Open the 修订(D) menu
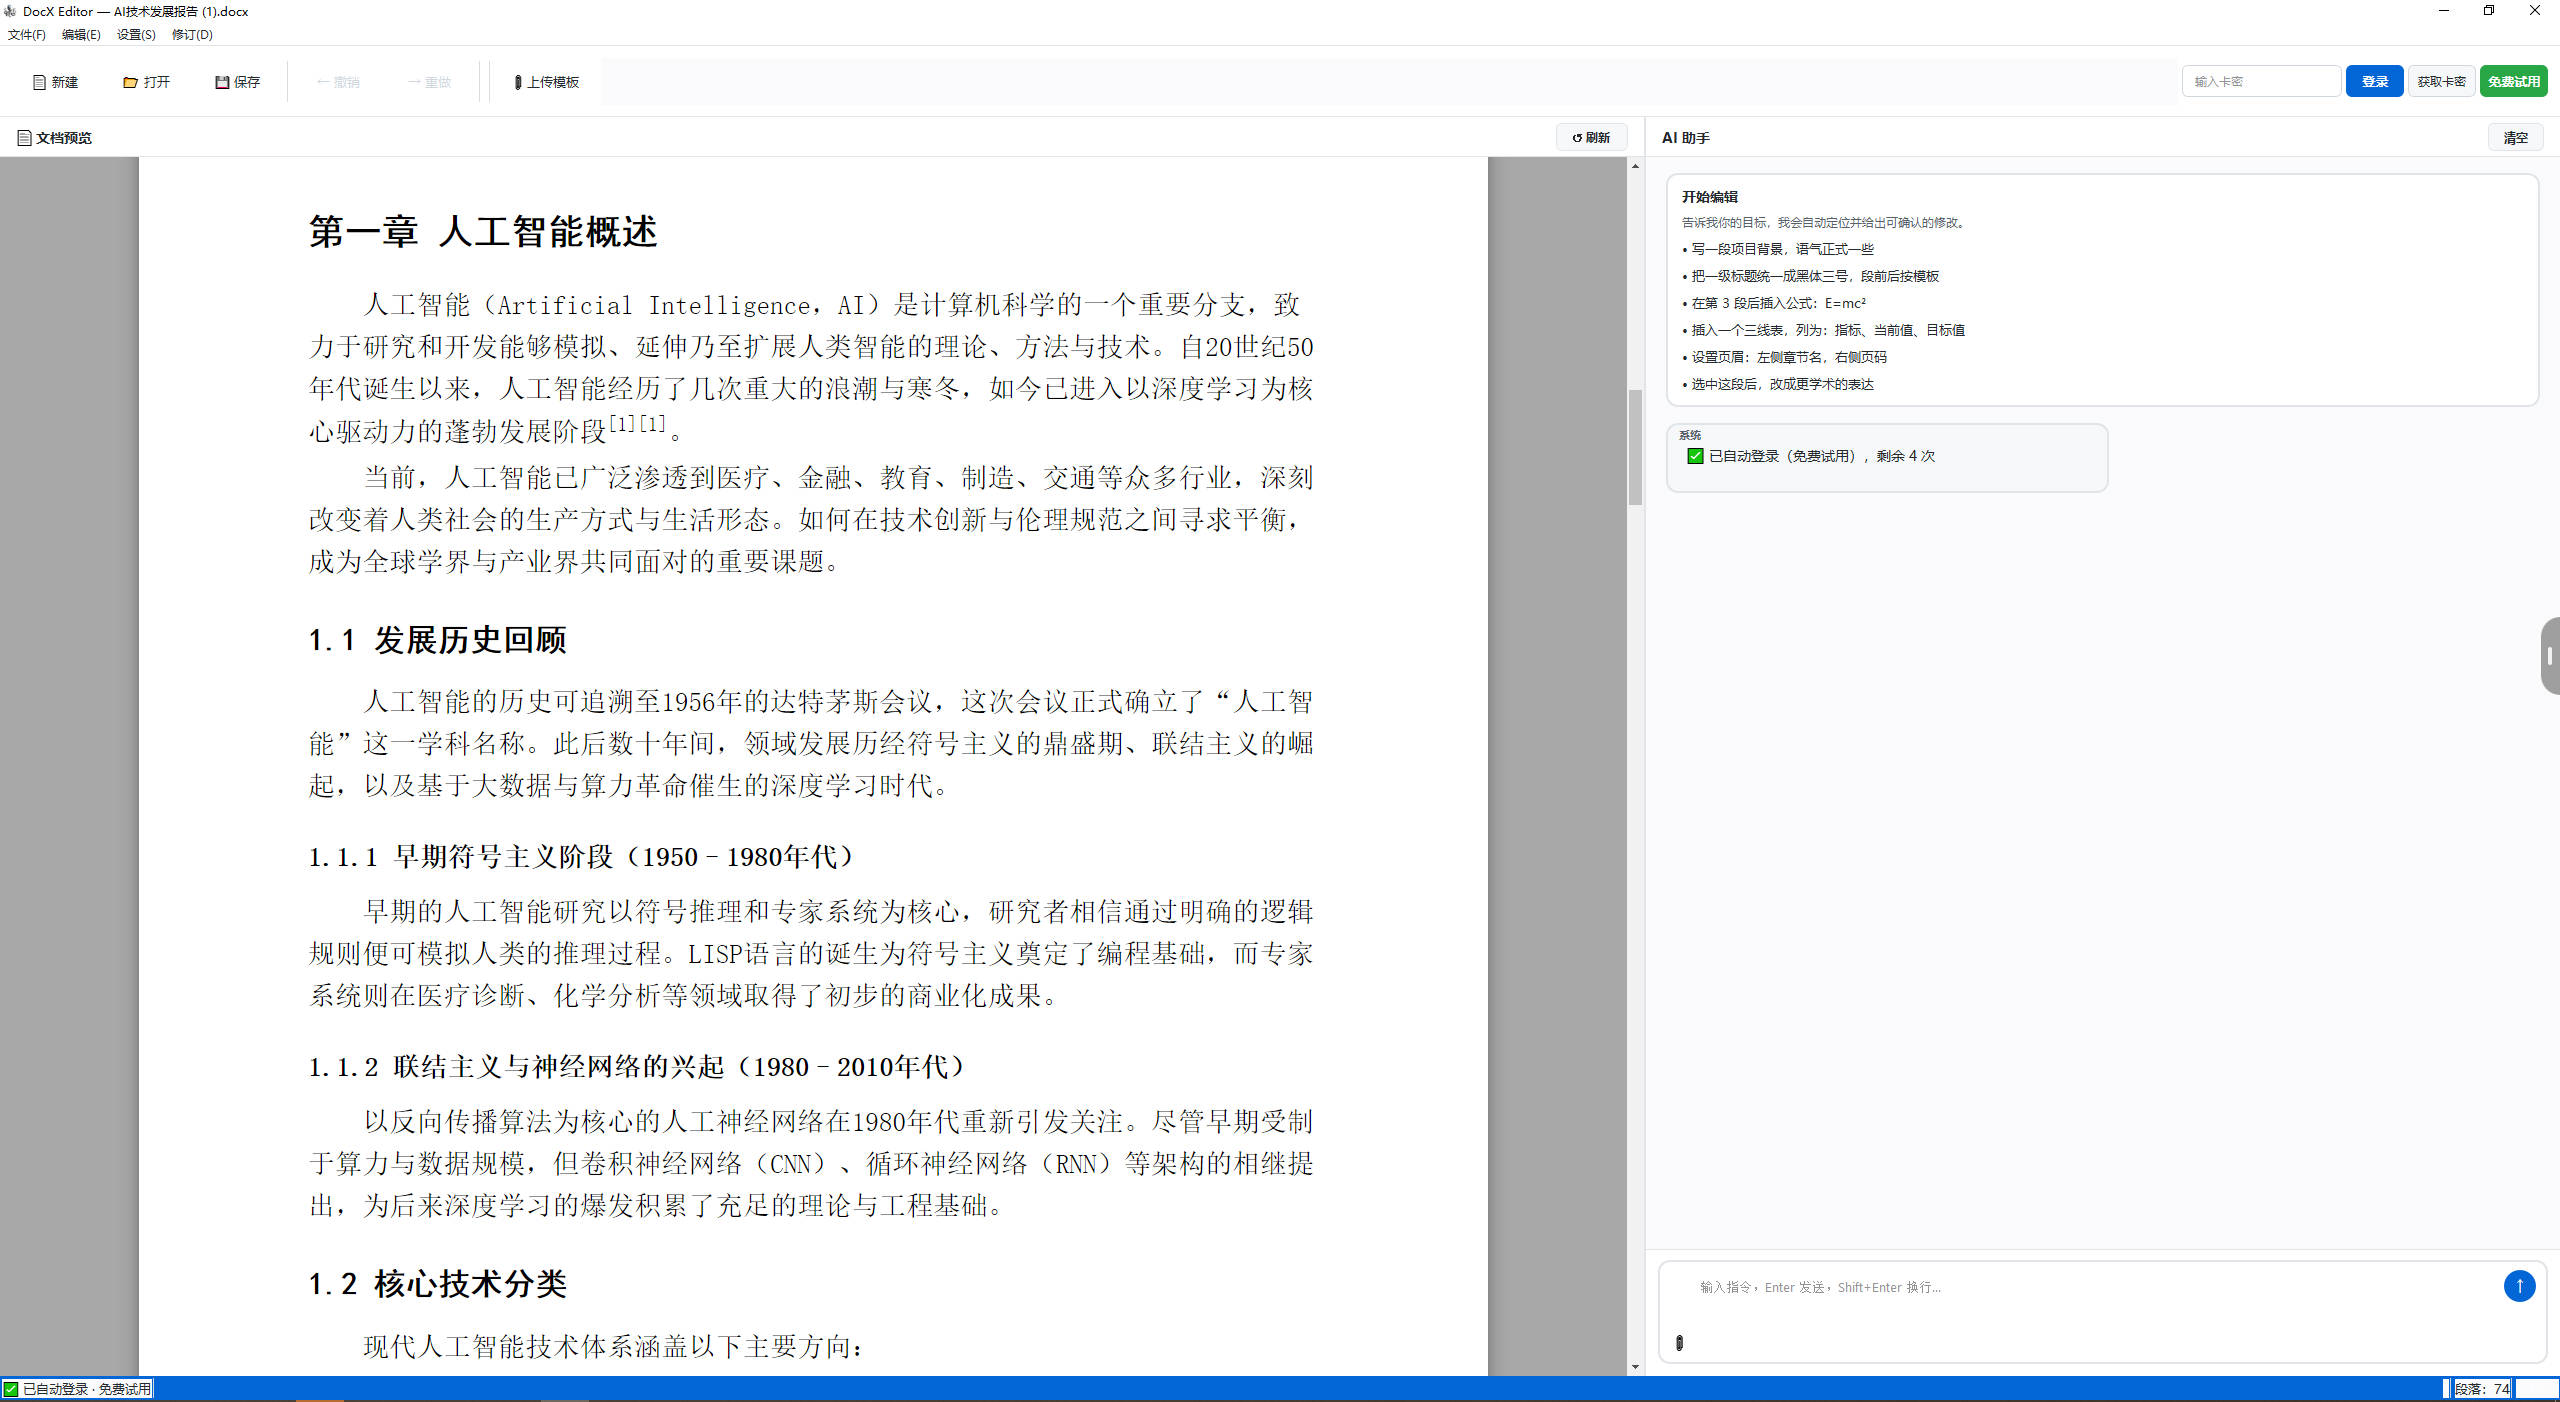 coord(192,35)
